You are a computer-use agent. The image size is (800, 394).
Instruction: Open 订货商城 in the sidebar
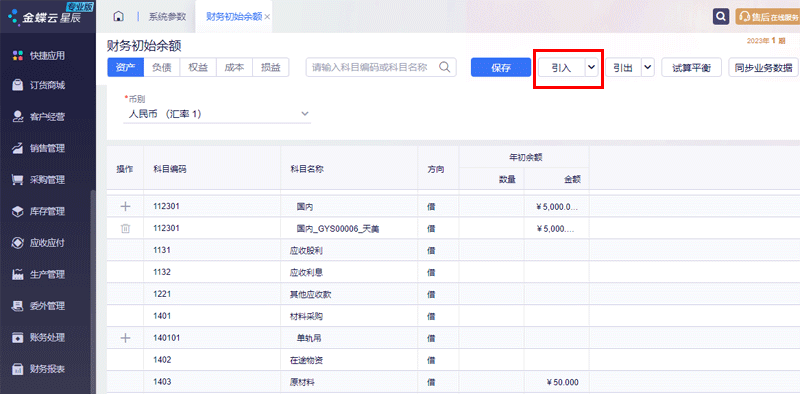39,85
